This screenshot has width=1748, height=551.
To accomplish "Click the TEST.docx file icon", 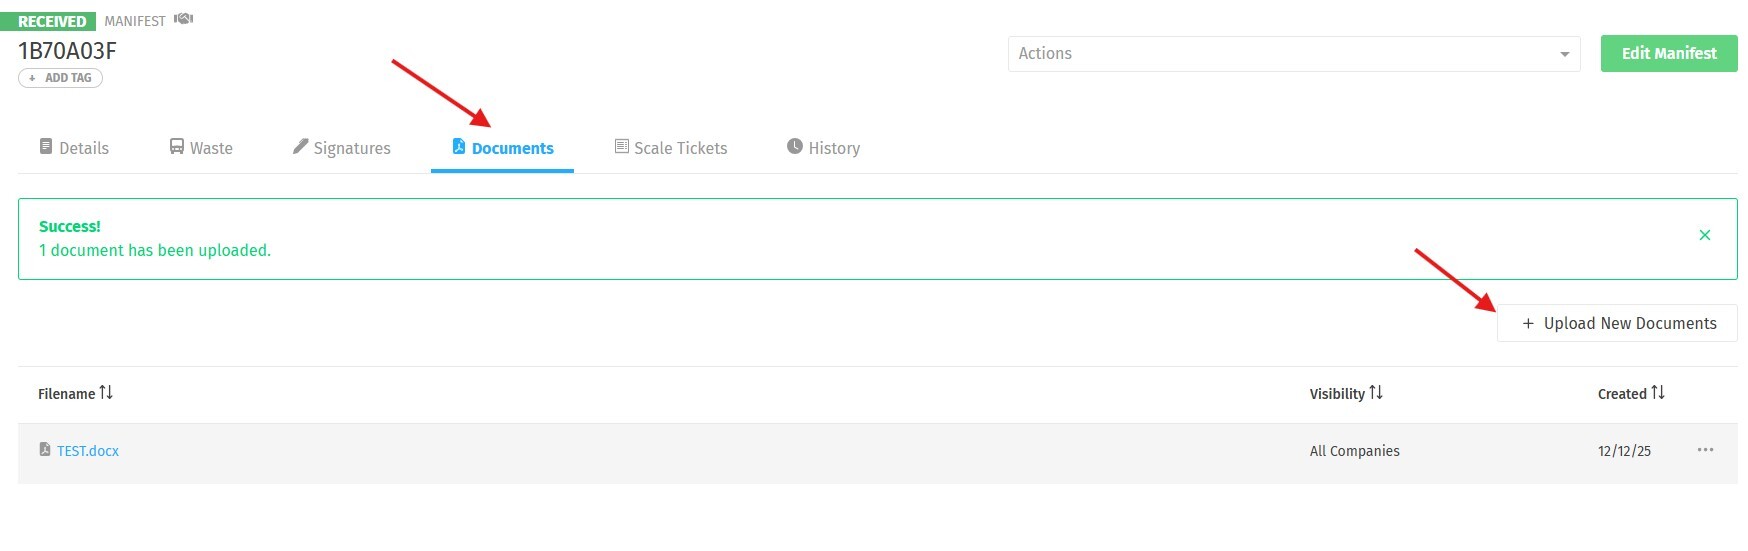I will pos(45,450).
